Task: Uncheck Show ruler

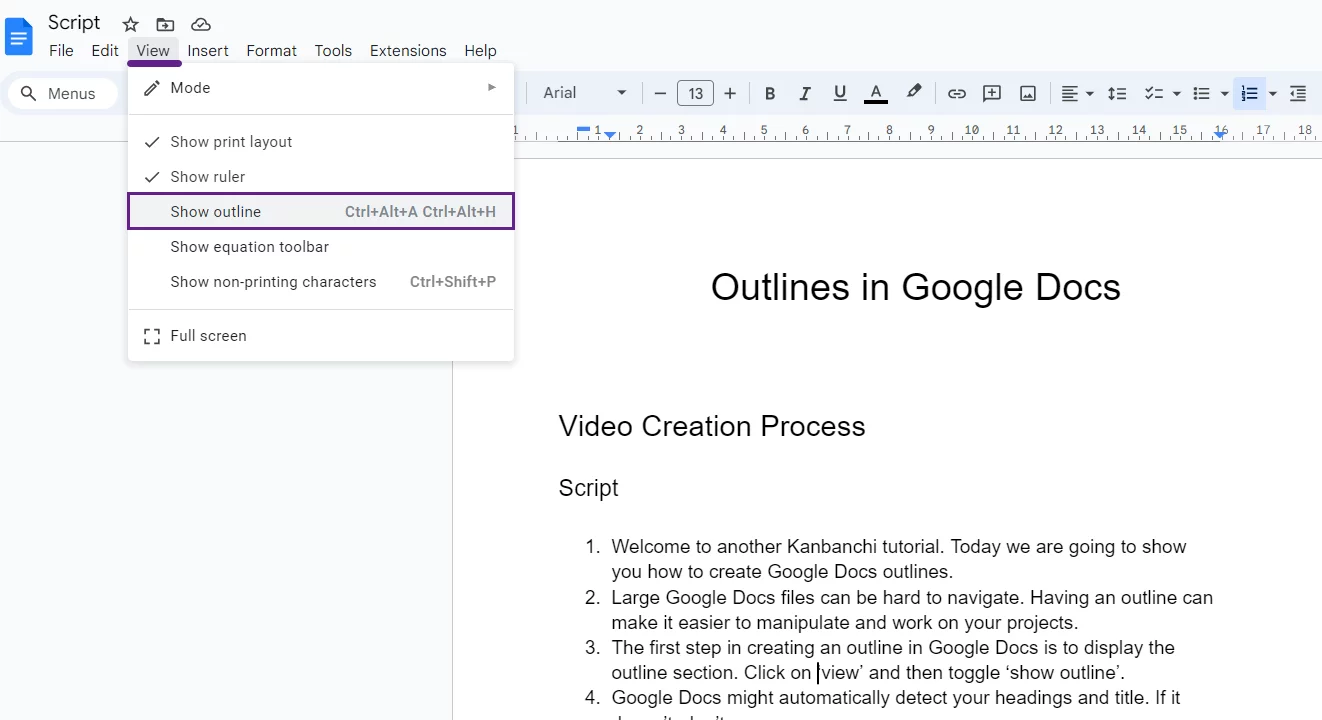Action: (x=321, y=177)
